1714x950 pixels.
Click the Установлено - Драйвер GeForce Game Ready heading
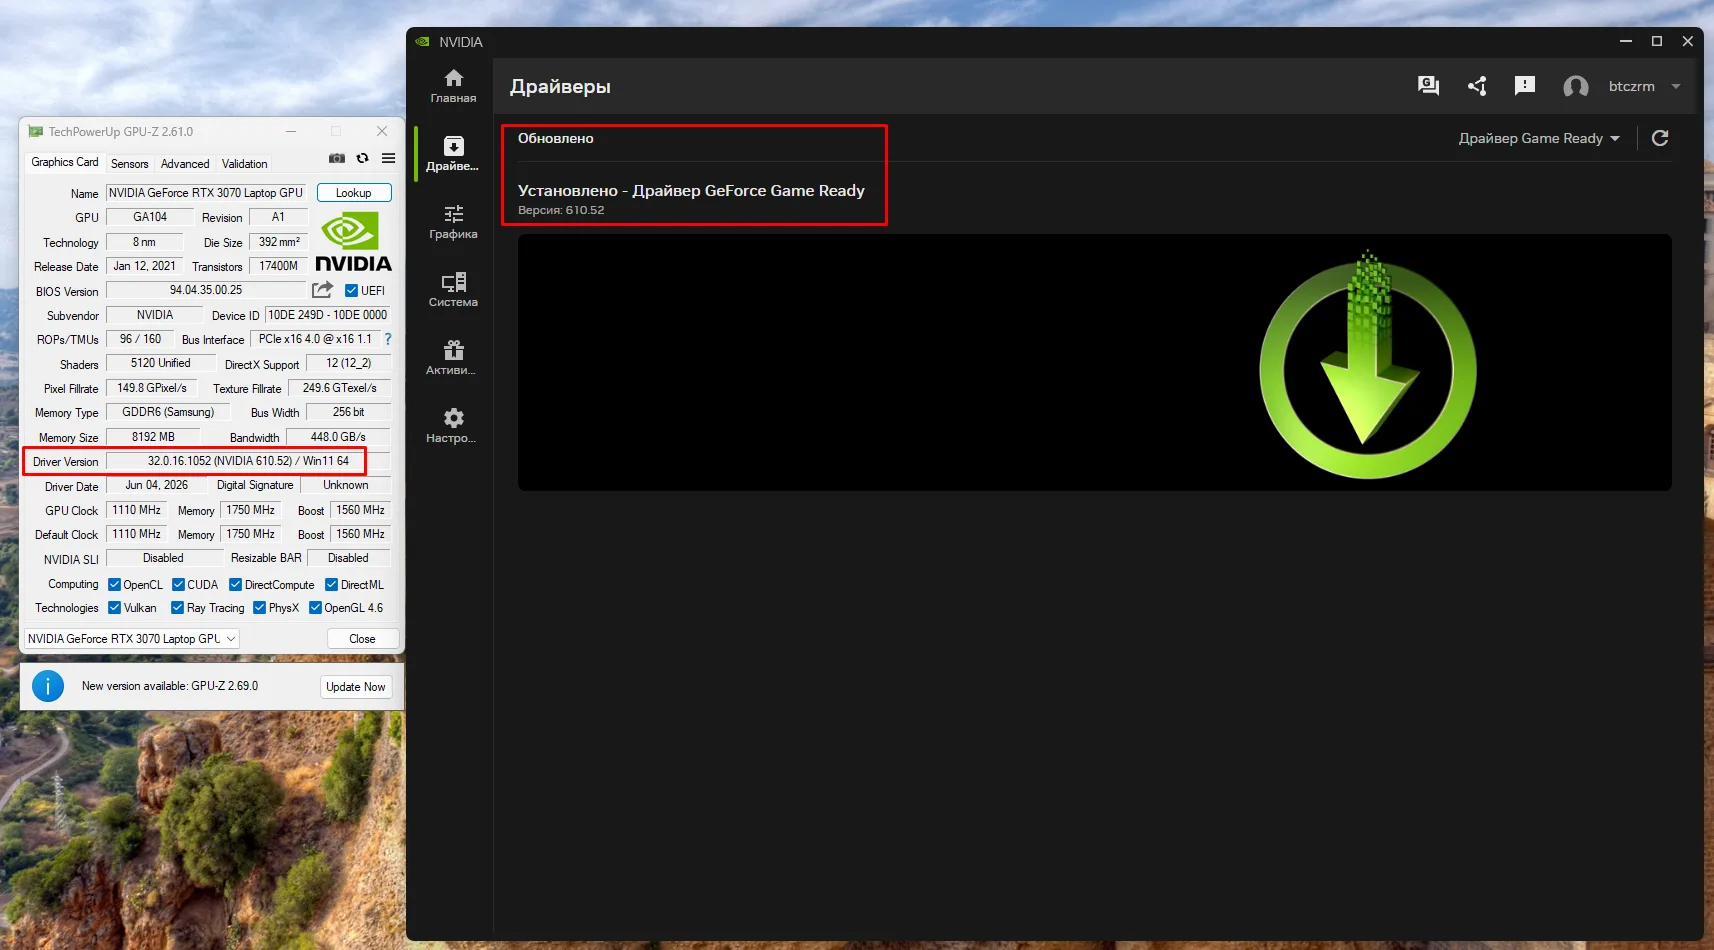[x=691, y=190]
